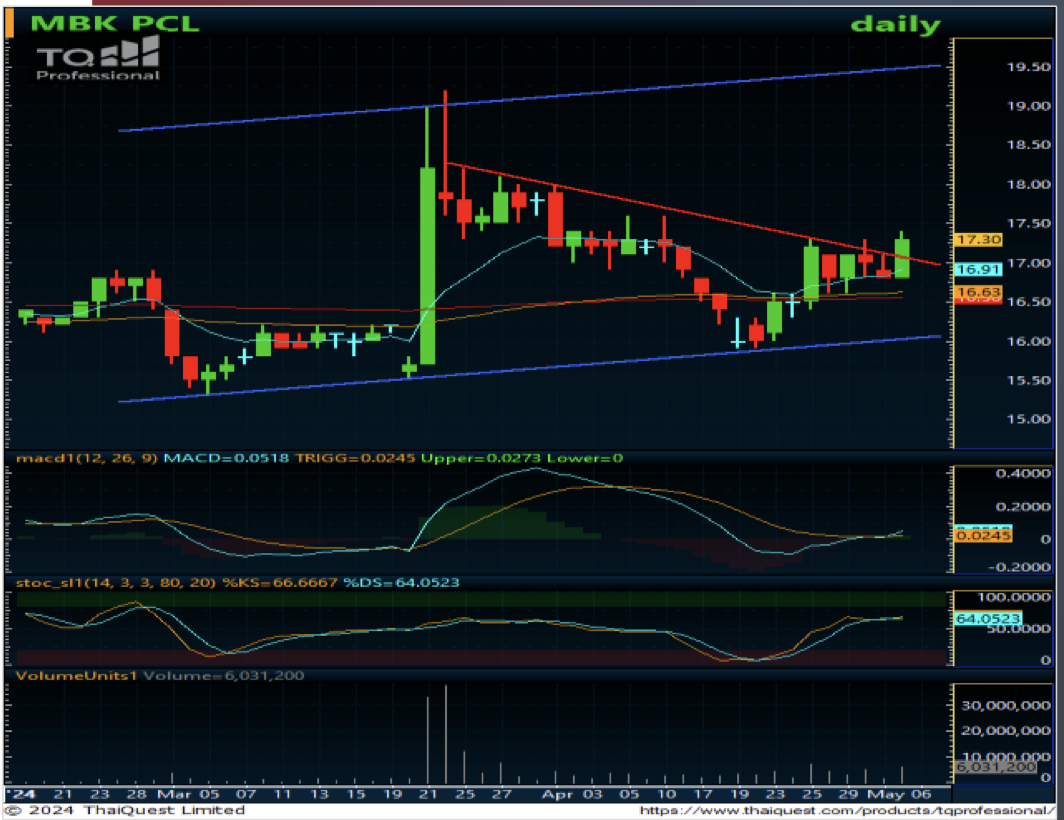Image resolution: width=1064 pixels, height=820 pixels.
Task: Click the Mar date axis label
Action: [174, 794]
